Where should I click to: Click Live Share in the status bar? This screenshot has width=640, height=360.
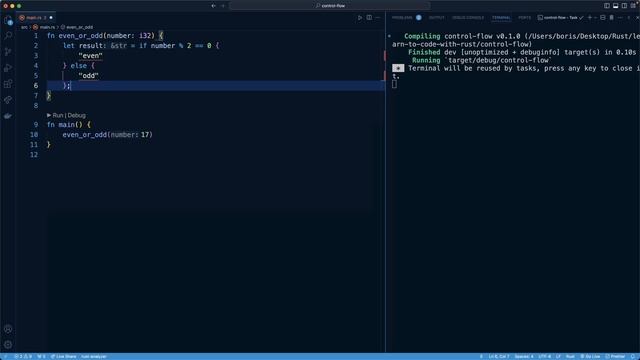point(63,356)
